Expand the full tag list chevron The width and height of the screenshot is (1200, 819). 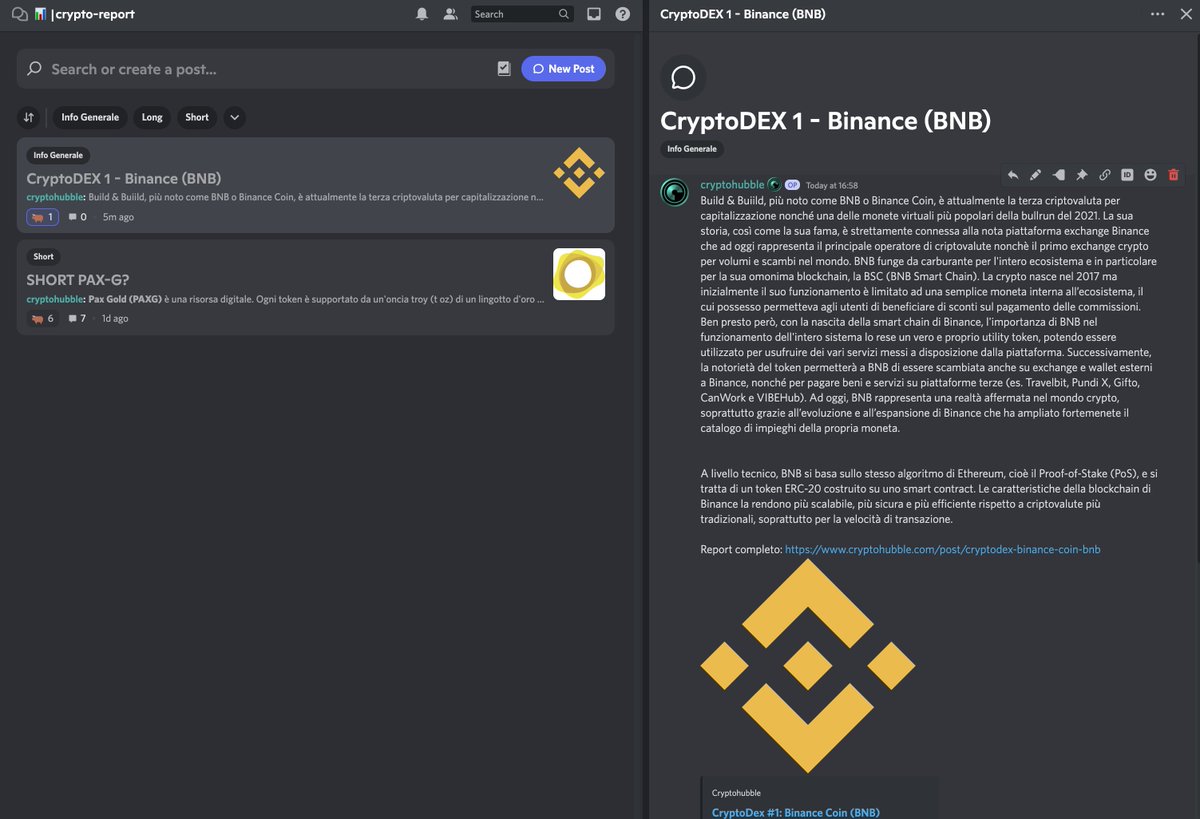coord(234,117)
